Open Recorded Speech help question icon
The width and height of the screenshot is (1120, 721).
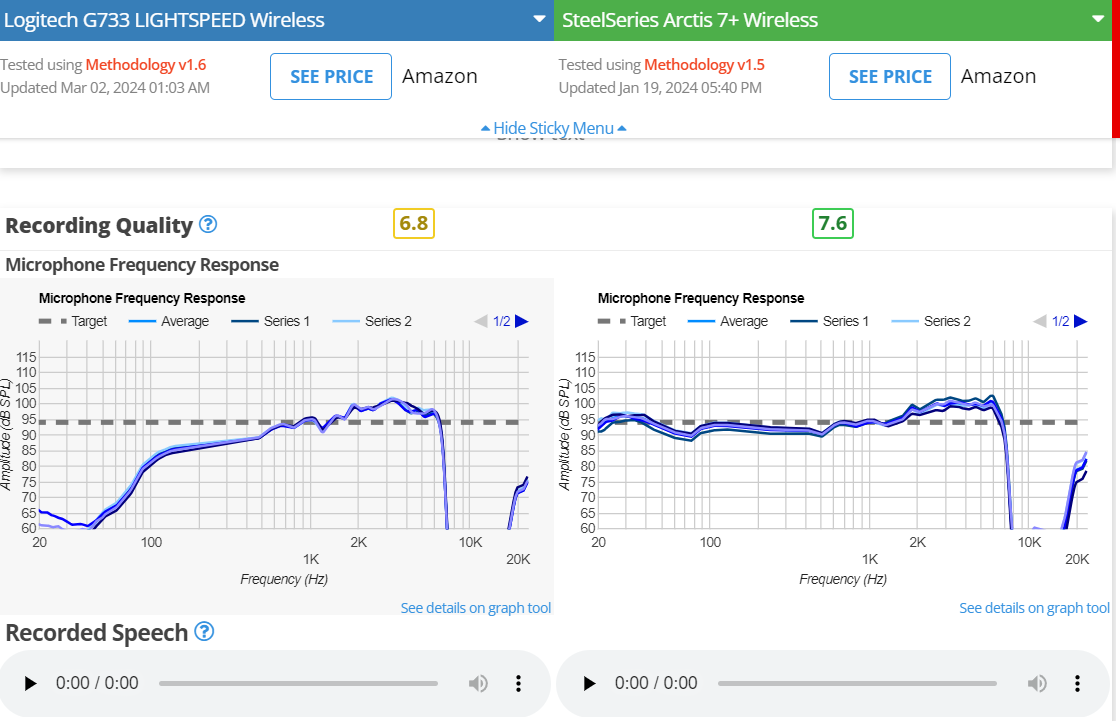(204, 632)
